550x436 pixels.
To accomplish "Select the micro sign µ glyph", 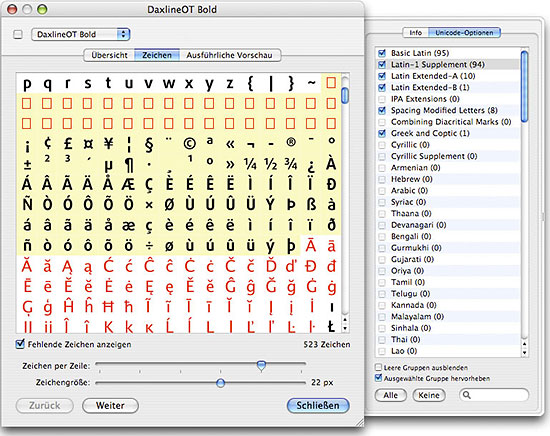I will point(108,166).
